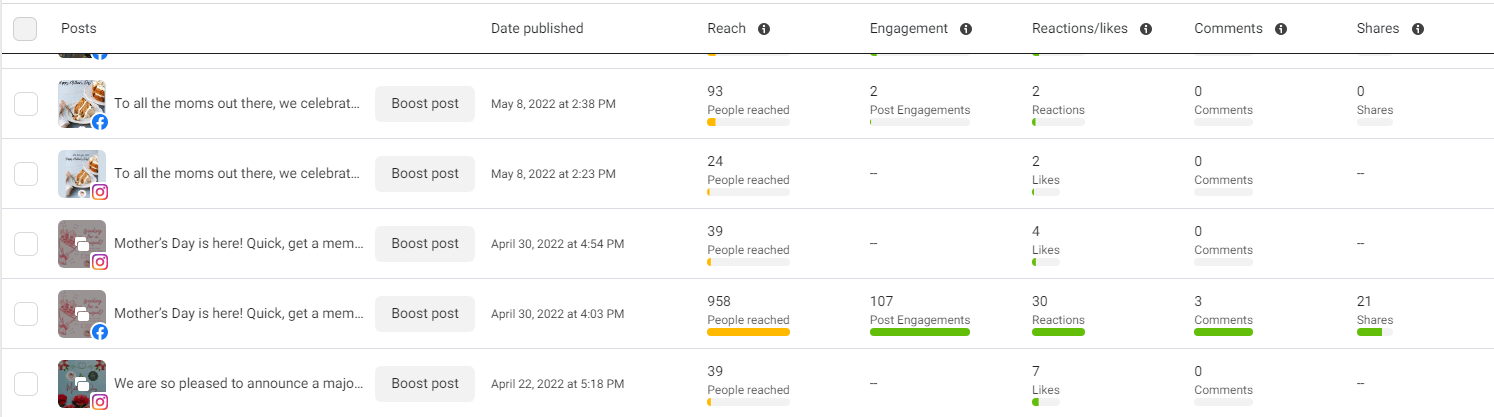Click the Engagement column info icon
This screenshot has height=417, width=1494.
(x=966, y=29)
